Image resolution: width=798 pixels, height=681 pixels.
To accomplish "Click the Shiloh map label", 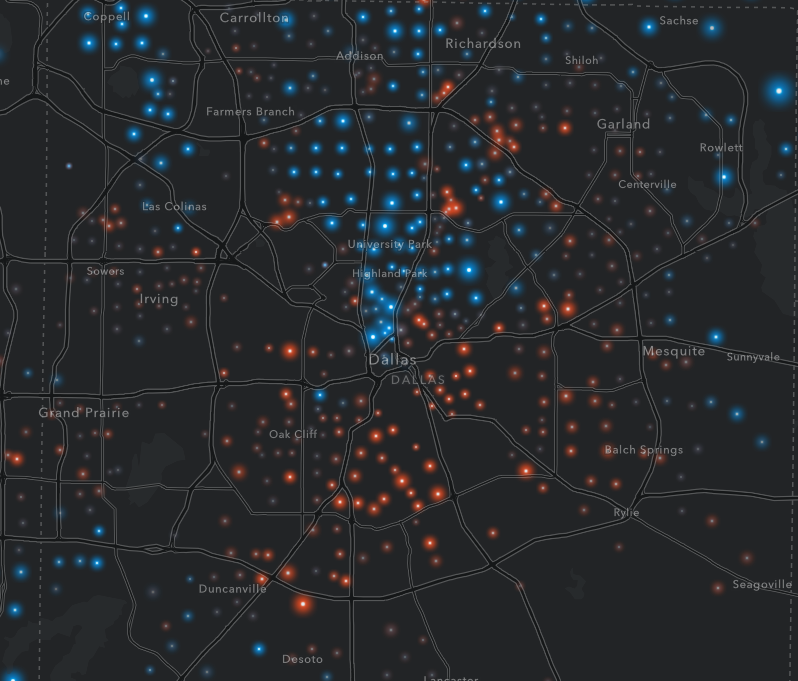I will 581,60.
